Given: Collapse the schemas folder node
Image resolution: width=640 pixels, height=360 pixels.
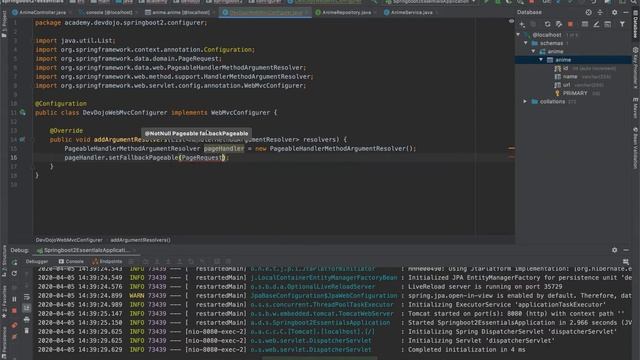Looking at the screenshot, I should (x=526, y=43).
